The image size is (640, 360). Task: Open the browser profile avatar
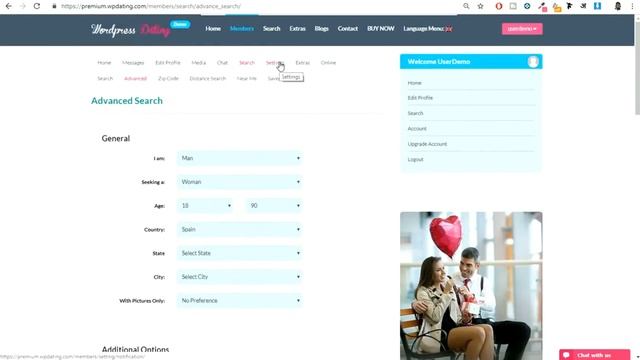tap(618, 6)
